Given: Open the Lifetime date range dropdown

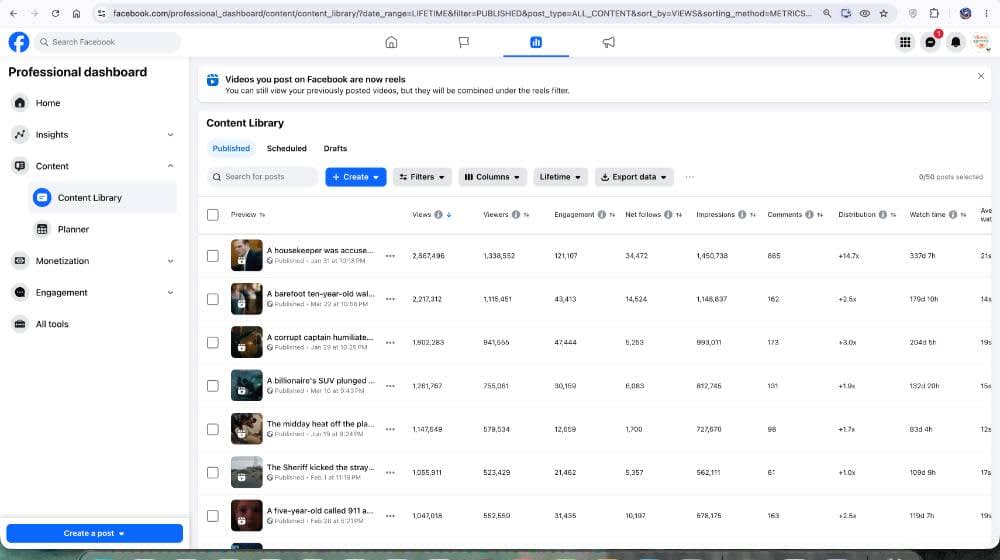Looking at the screenshot, I should 559,177.
